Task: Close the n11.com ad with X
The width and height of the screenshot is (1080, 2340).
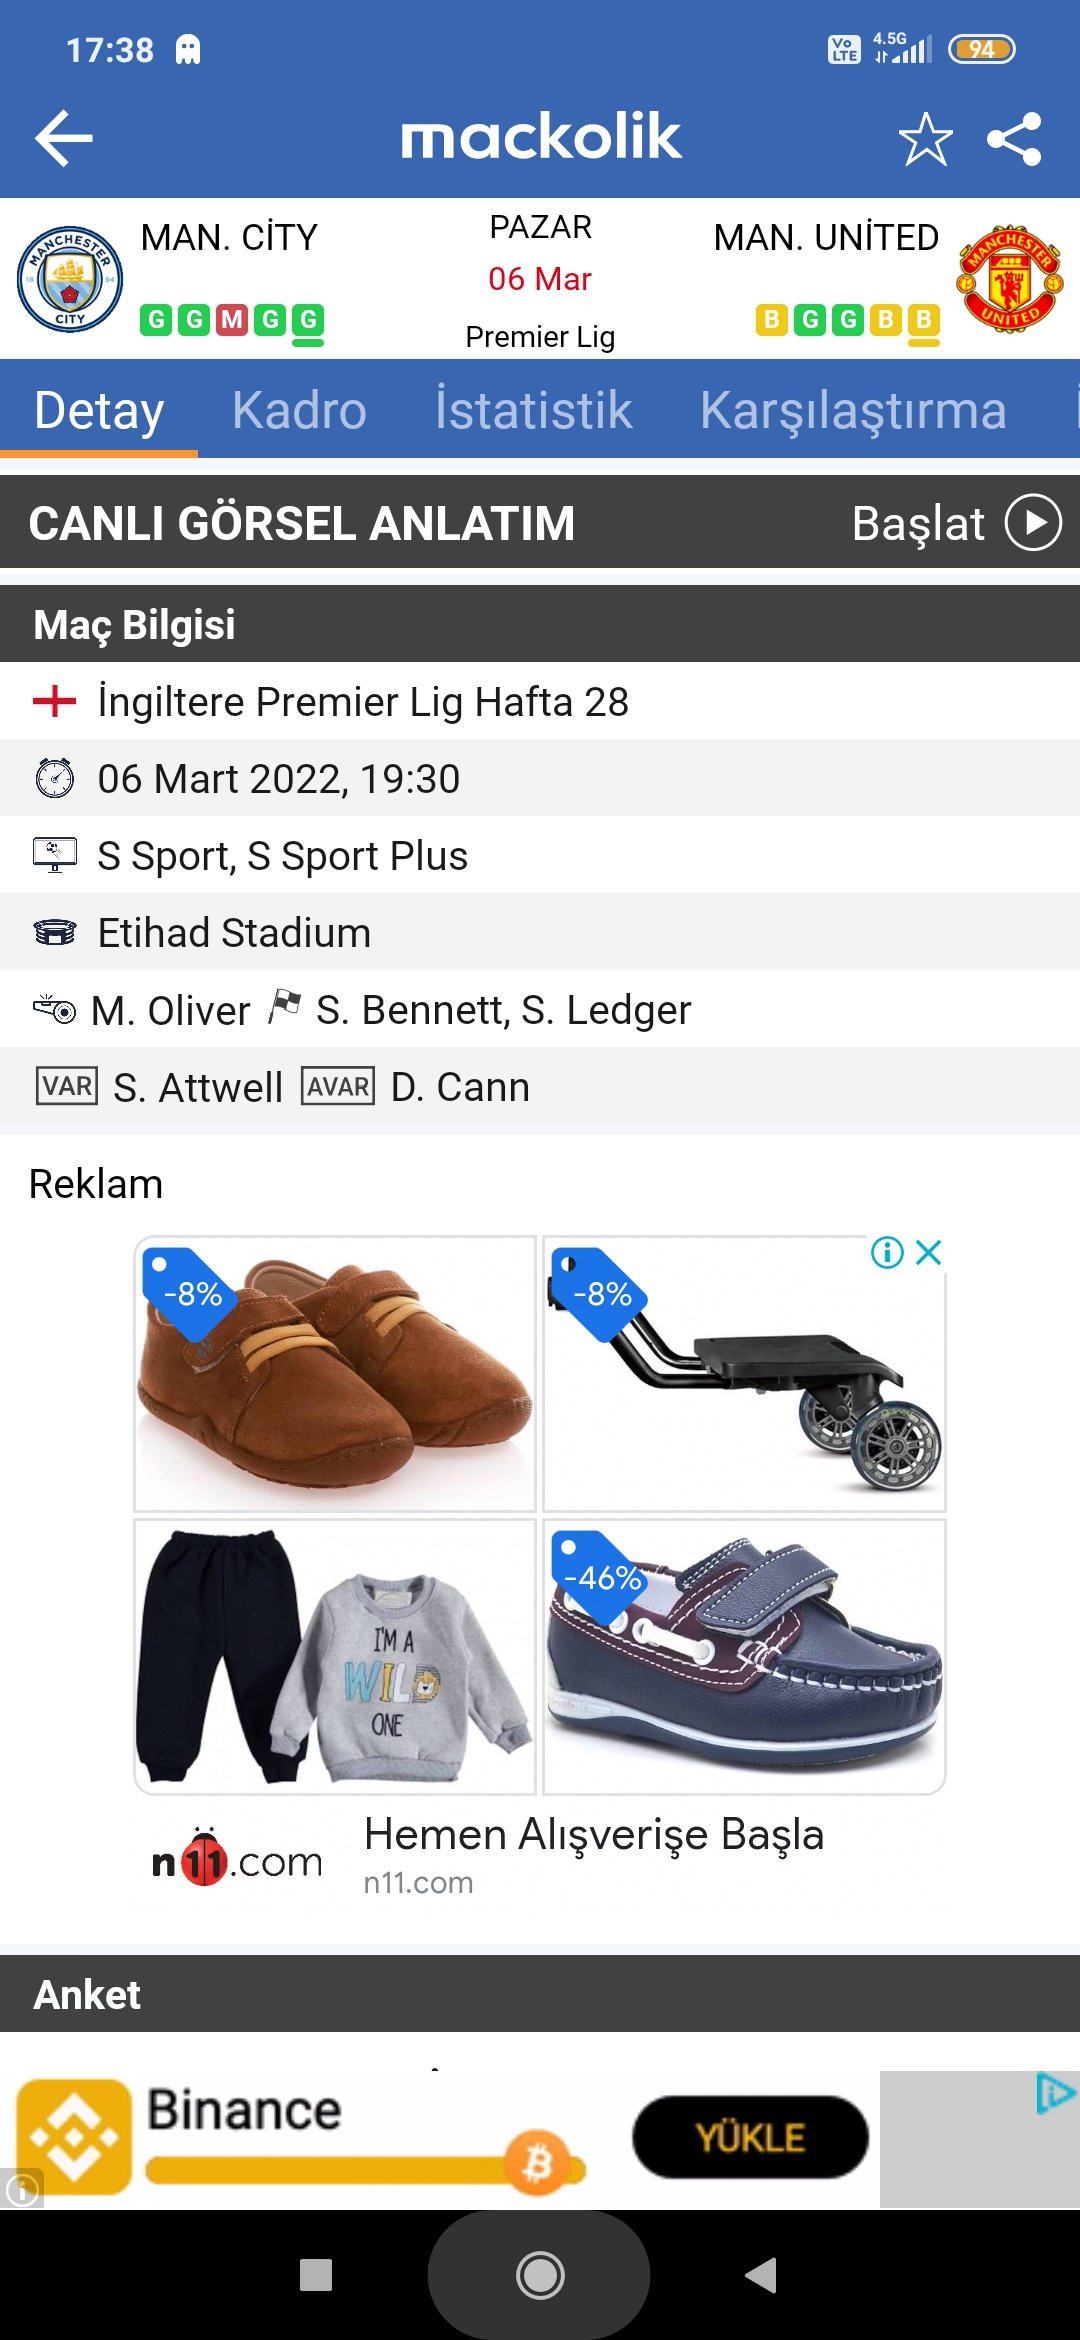Action: click(x=929, y=1252)
